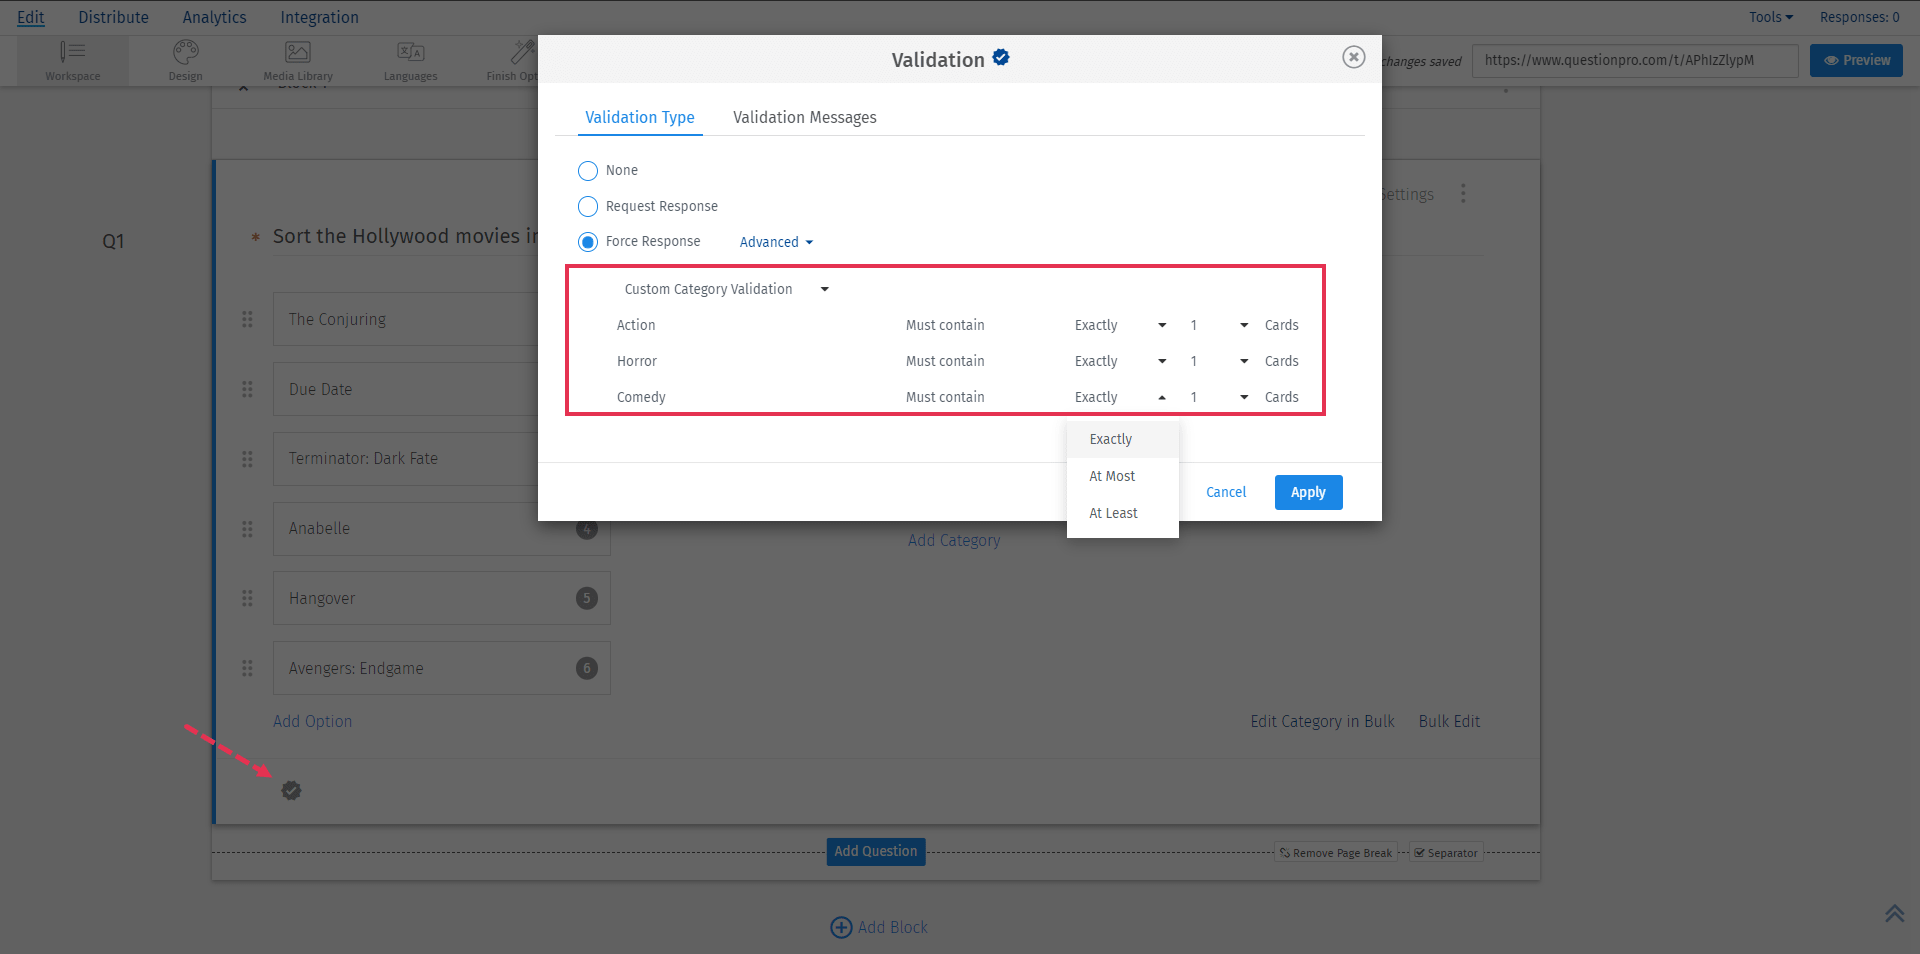The width and height of the screenshot is (1920, 954).
Task: Select the None validation radio button
Action: pos(588,170)
